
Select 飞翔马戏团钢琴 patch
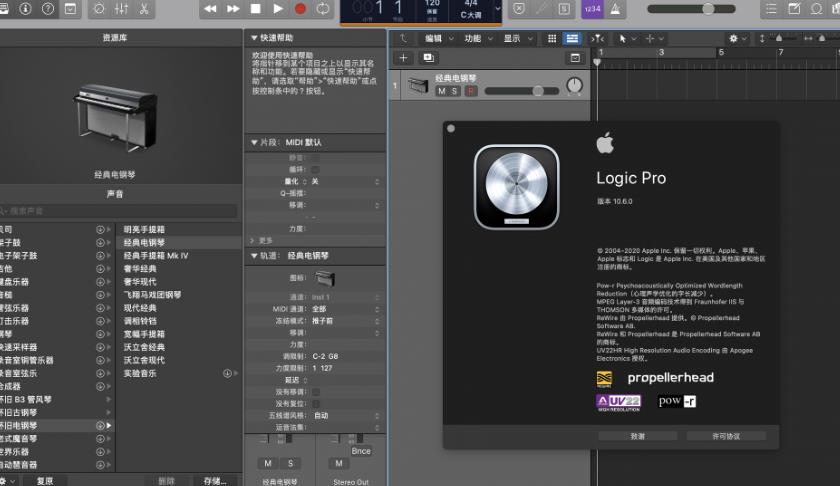coord(152,295)
